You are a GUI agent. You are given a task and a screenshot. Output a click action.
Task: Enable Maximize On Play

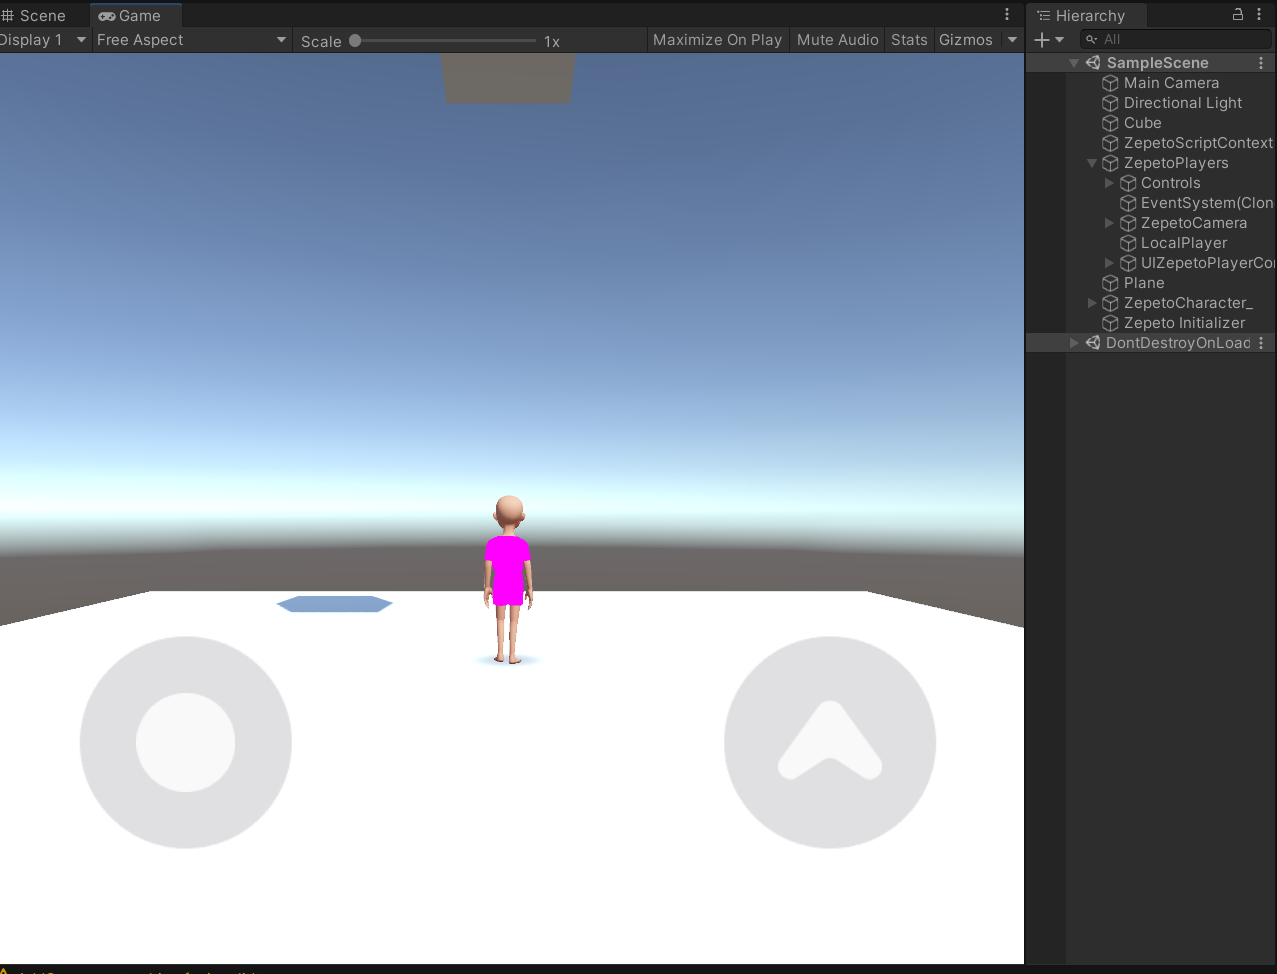pyautogui.click(x=717, y=40)
